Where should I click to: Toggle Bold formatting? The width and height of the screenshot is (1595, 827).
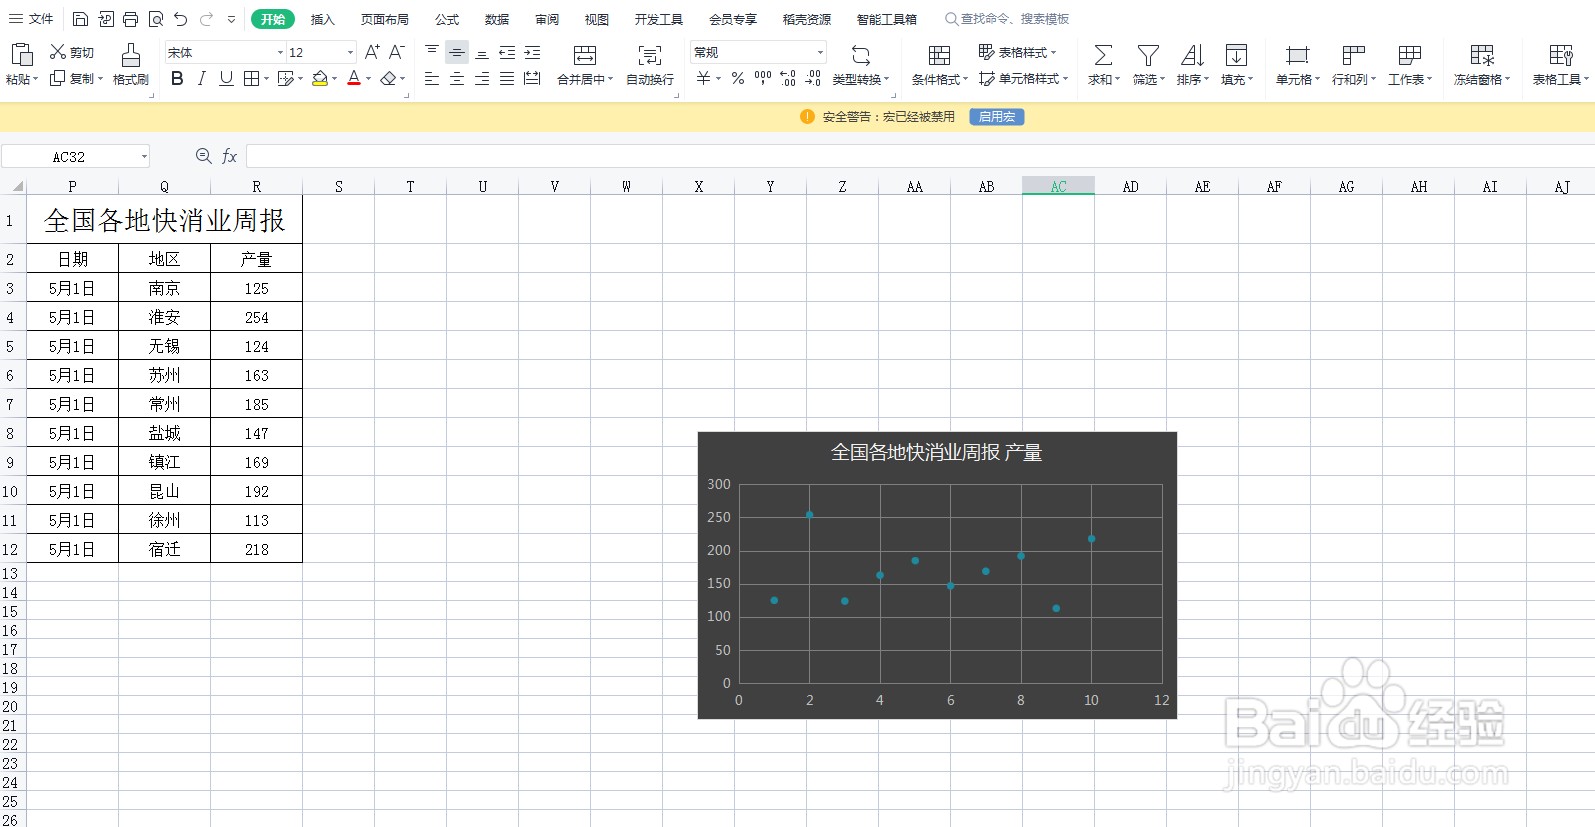pyautogui.click(x=177, y=78)
